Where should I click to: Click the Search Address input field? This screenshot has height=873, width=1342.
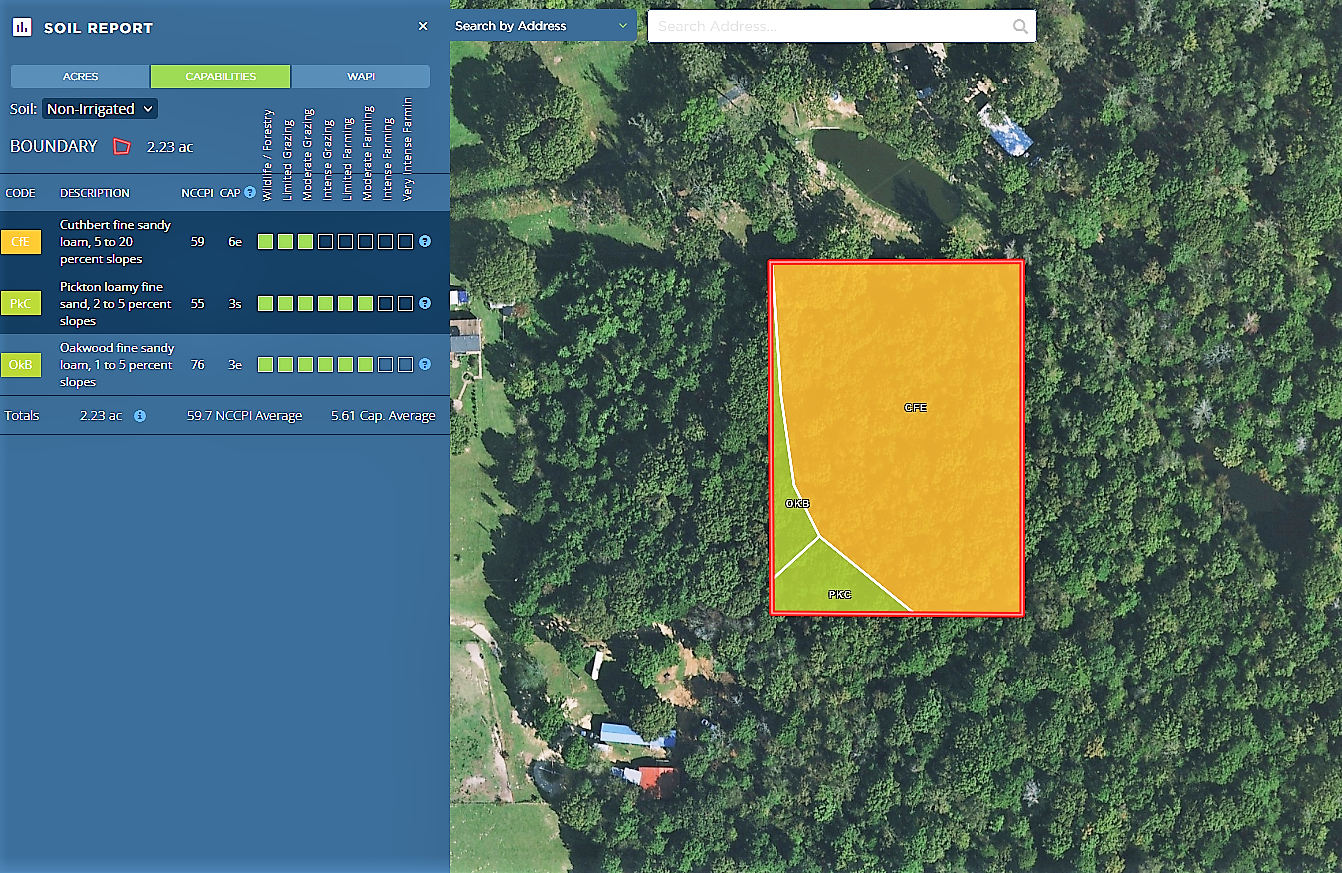pyautogui.click(x=830, y=27)
